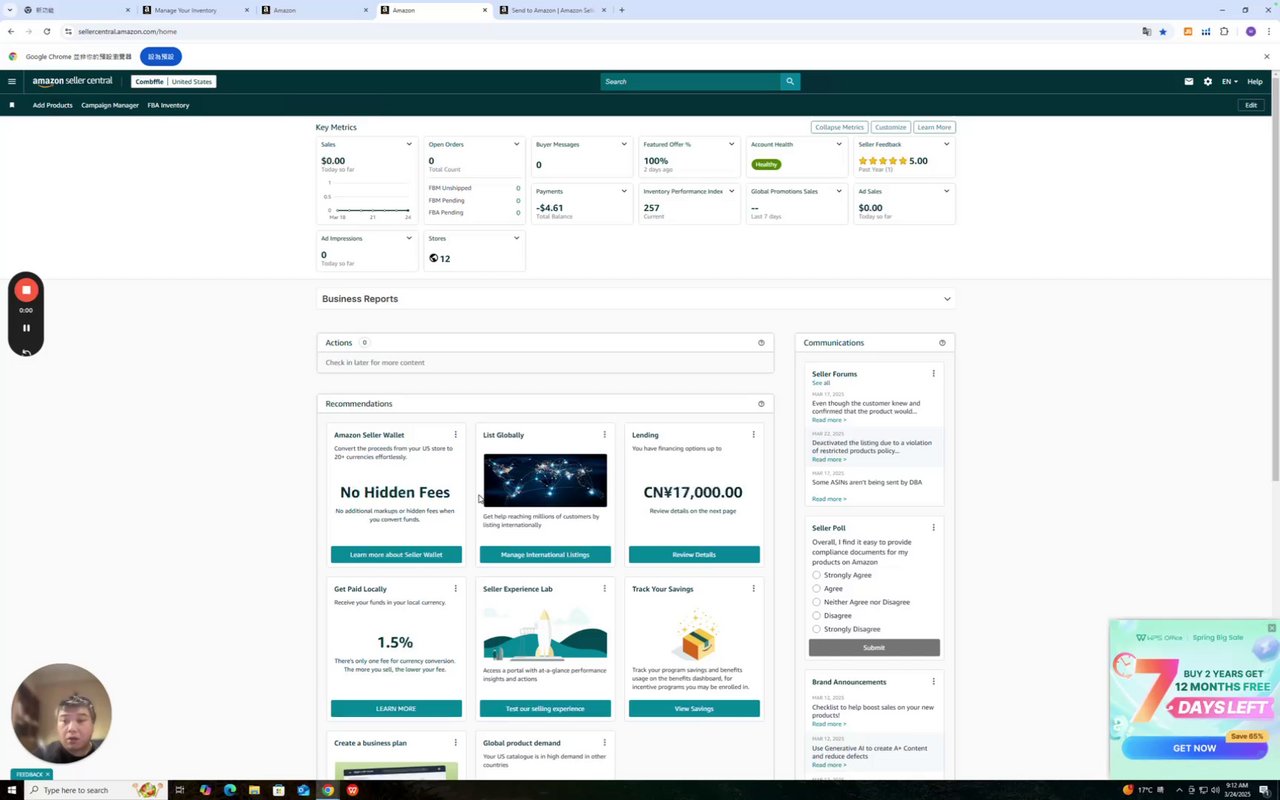This screenshot has height=800, width=1280.
Task: Expand the Payments metric dropdown
Action: (x=624, y=191)
